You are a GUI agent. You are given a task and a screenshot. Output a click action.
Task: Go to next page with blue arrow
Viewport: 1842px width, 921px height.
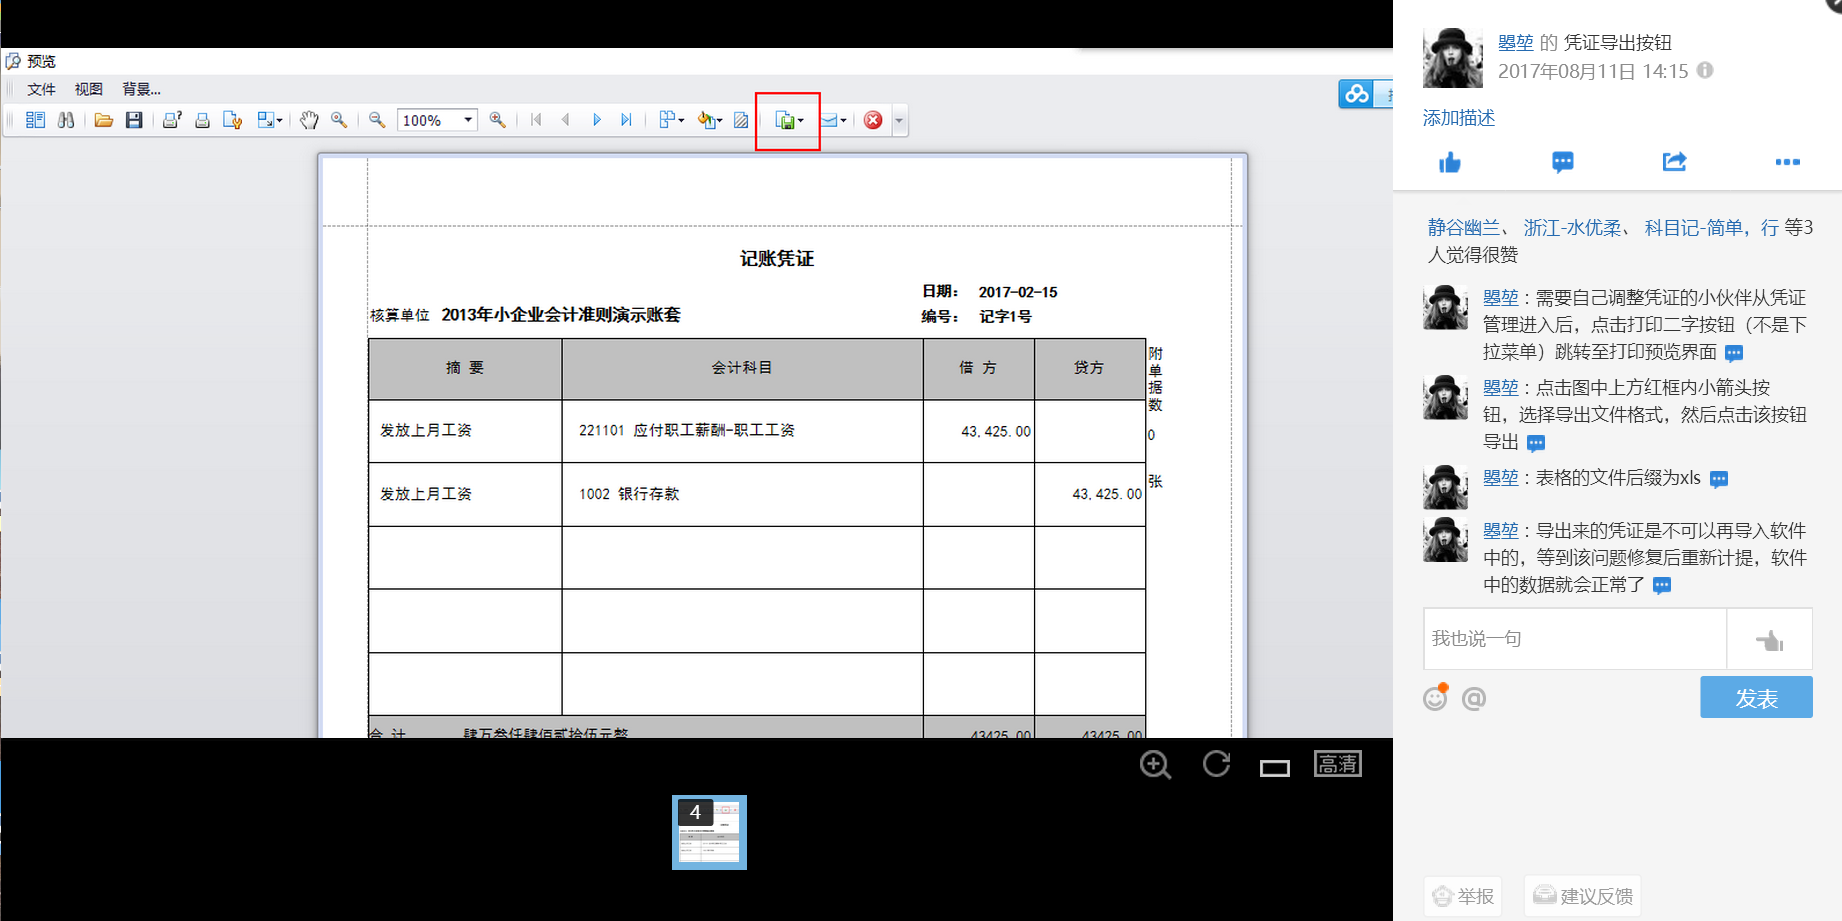[x=597, y=120]
